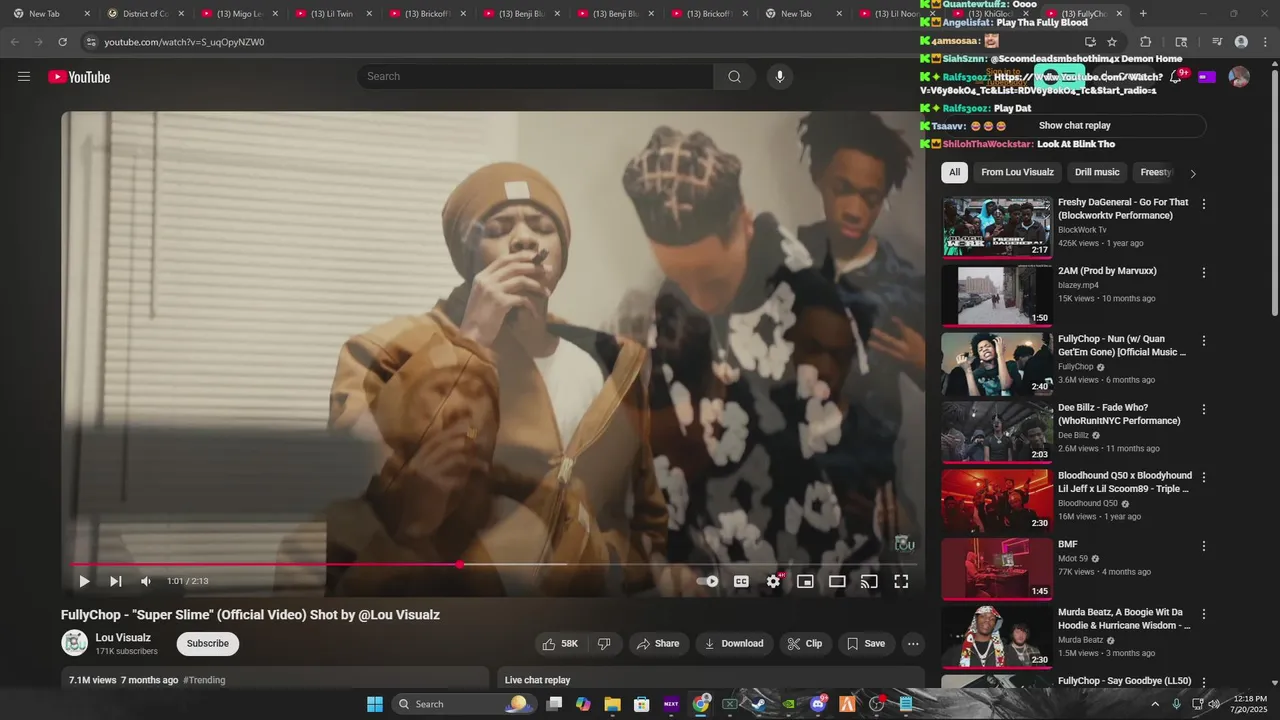
Task: Show hidden system tray icons chevron
Action: pyautogui.click(x=1155, y=704)
